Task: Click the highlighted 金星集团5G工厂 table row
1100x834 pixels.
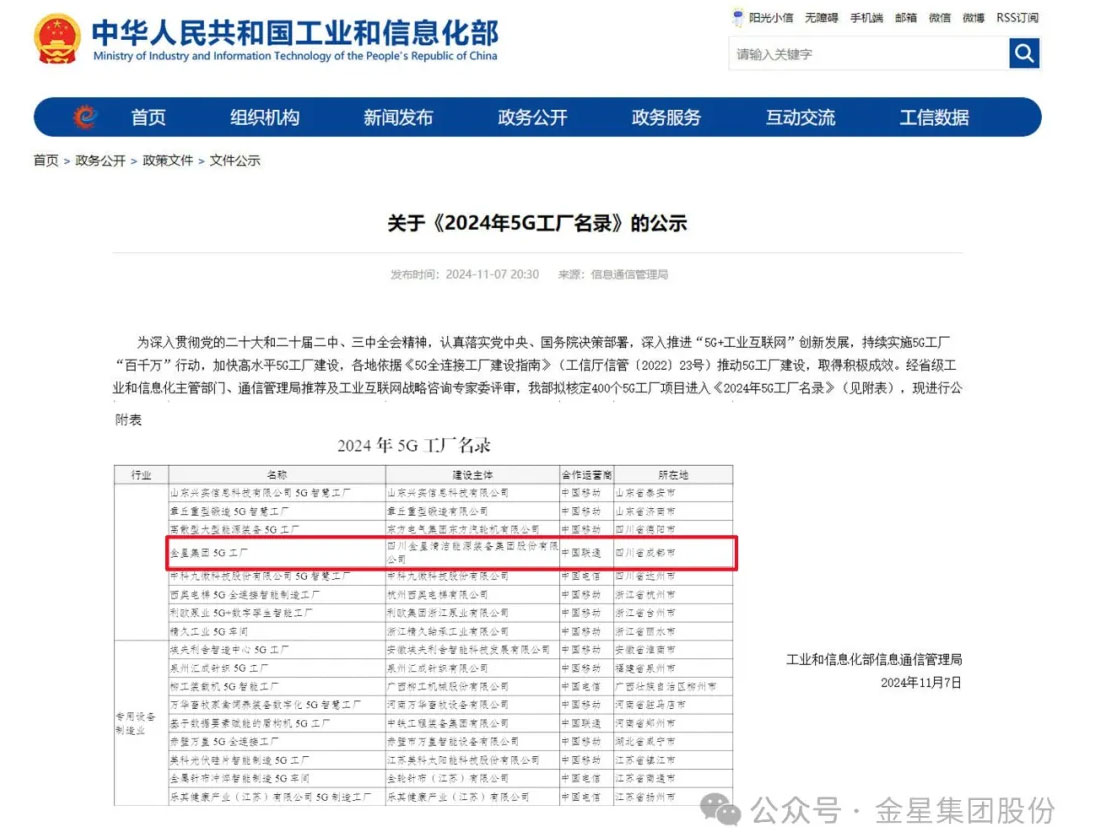Action: (x=452, y=553)
